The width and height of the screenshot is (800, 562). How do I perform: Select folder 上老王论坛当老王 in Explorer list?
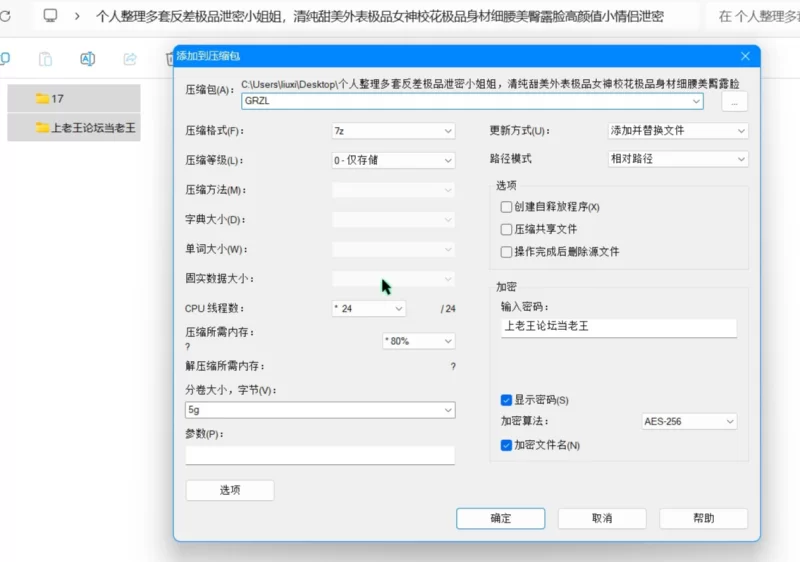(x=74, y=127)
